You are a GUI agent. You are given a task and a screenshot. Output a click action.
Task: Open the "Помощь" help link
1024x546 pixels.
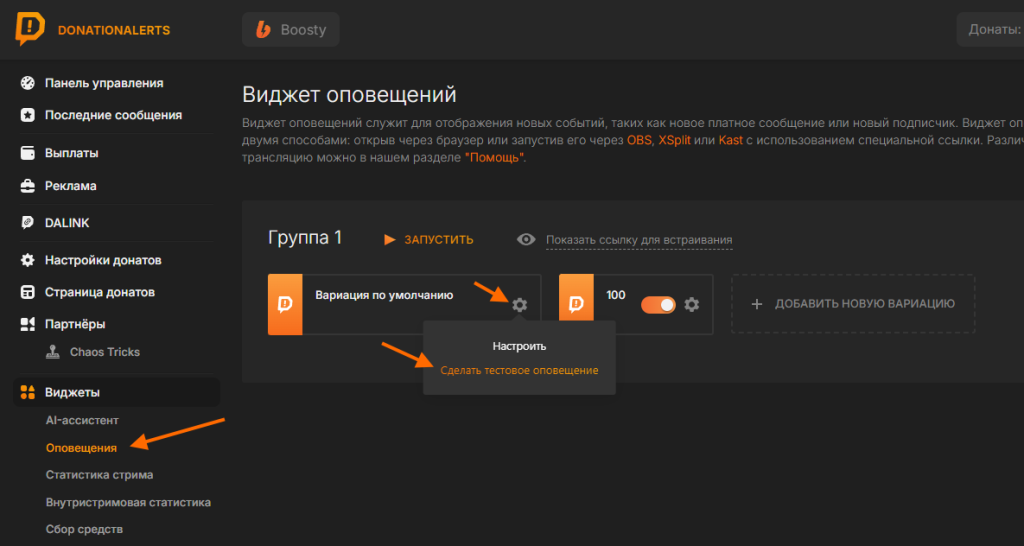coord(494,158)
